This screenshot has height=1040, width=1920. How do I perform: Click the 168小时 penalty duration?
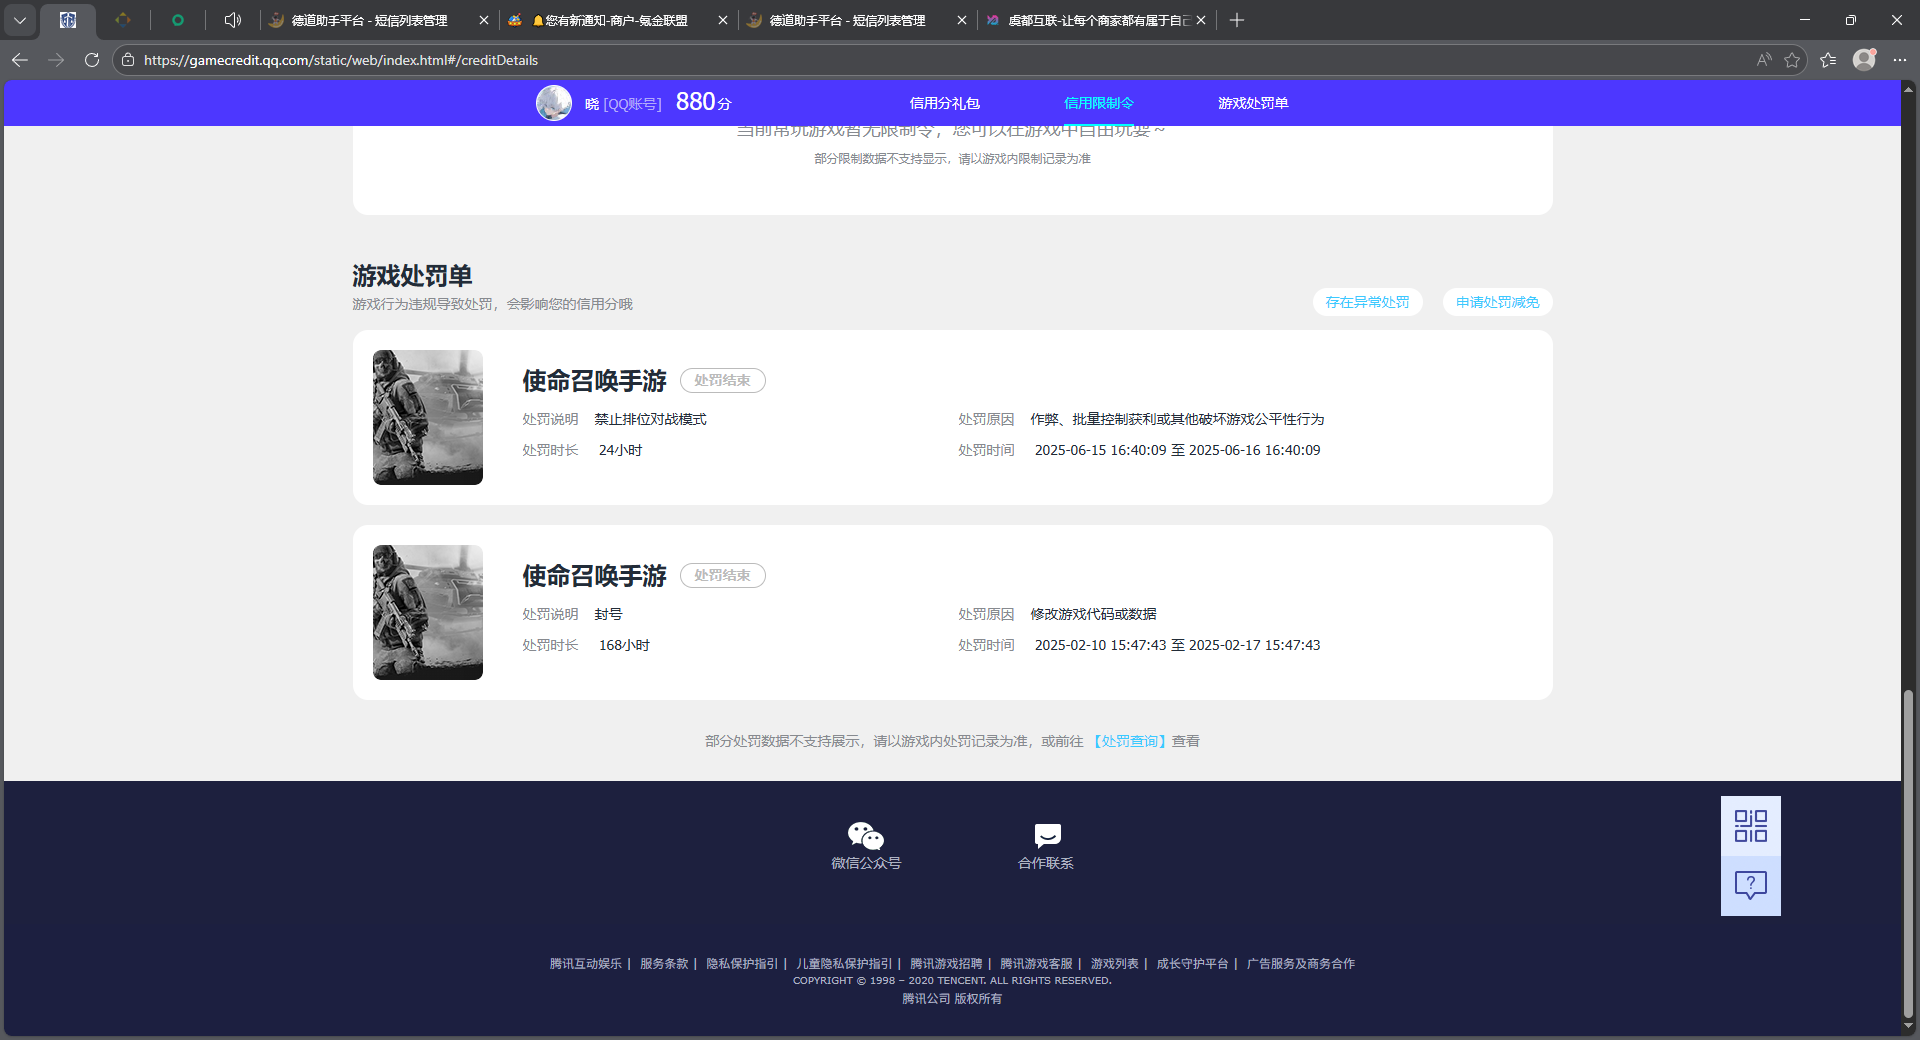[x=624, y=645]
